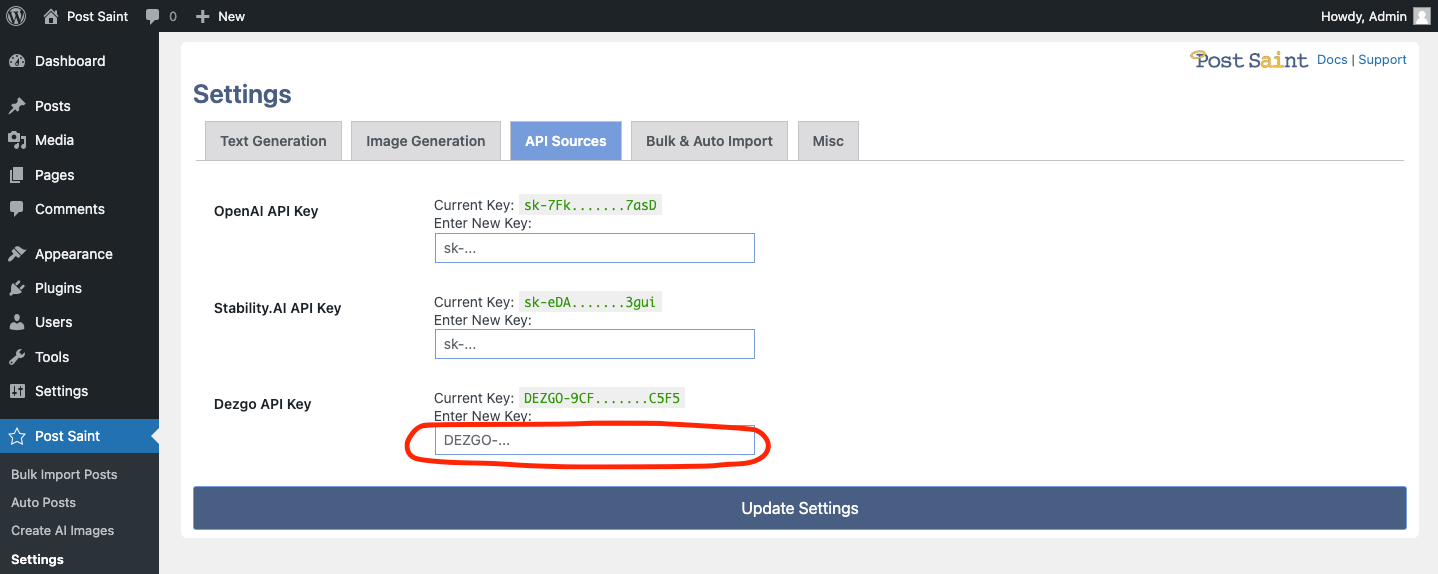Click the Dezgo API Key label
This screenshot has width=1438, height=574.
point(263,404)
